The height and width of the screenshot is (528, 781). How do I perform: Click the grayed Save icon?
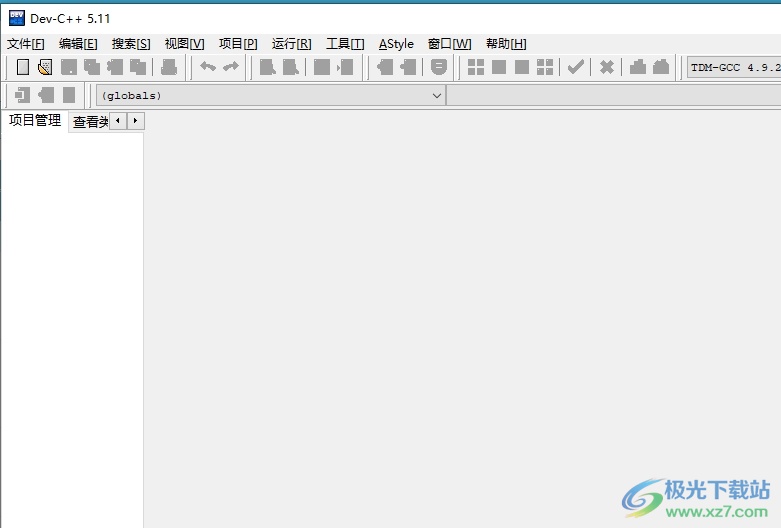coord(69,67)
